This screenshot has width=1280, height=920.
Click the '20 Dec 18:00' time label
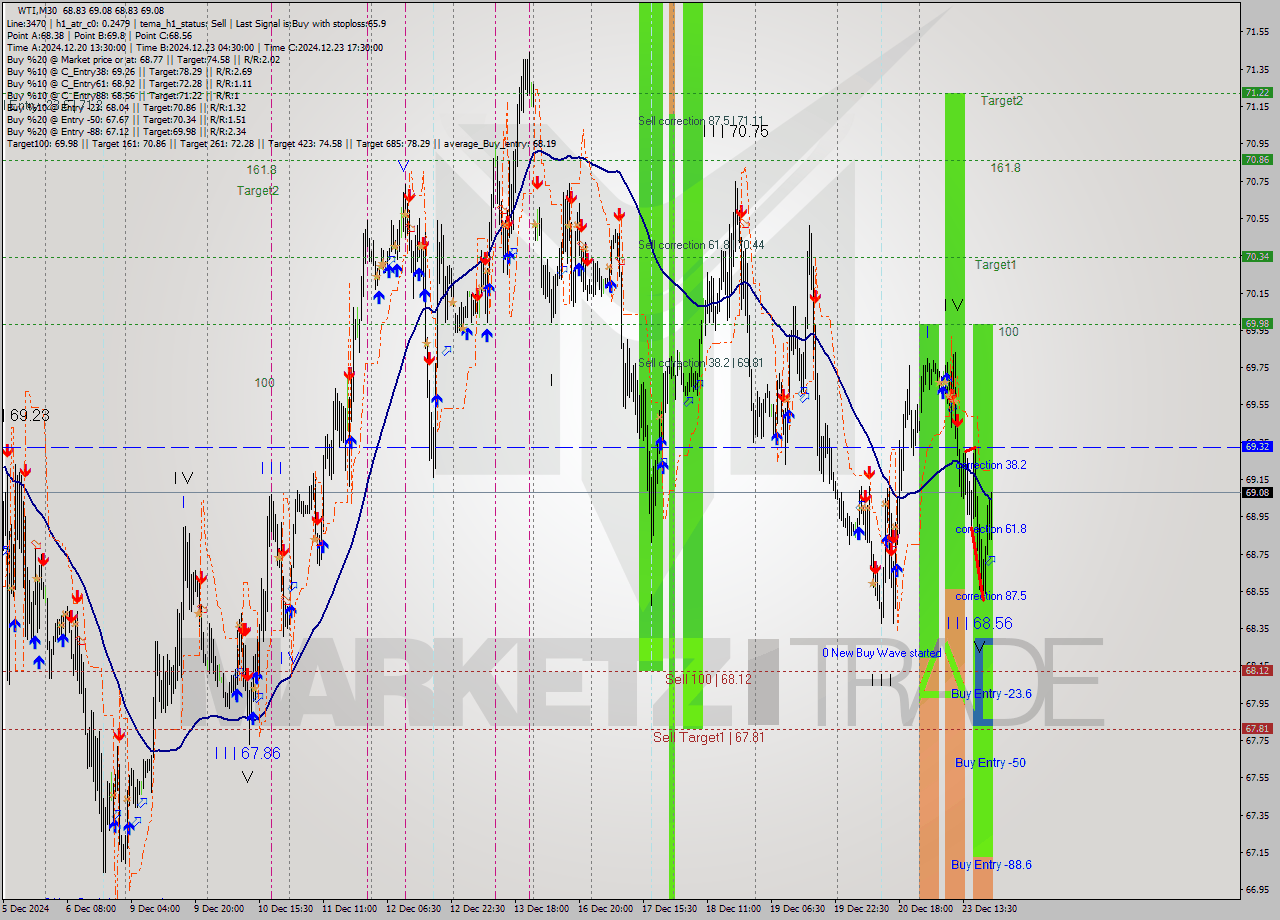[925, 909]
